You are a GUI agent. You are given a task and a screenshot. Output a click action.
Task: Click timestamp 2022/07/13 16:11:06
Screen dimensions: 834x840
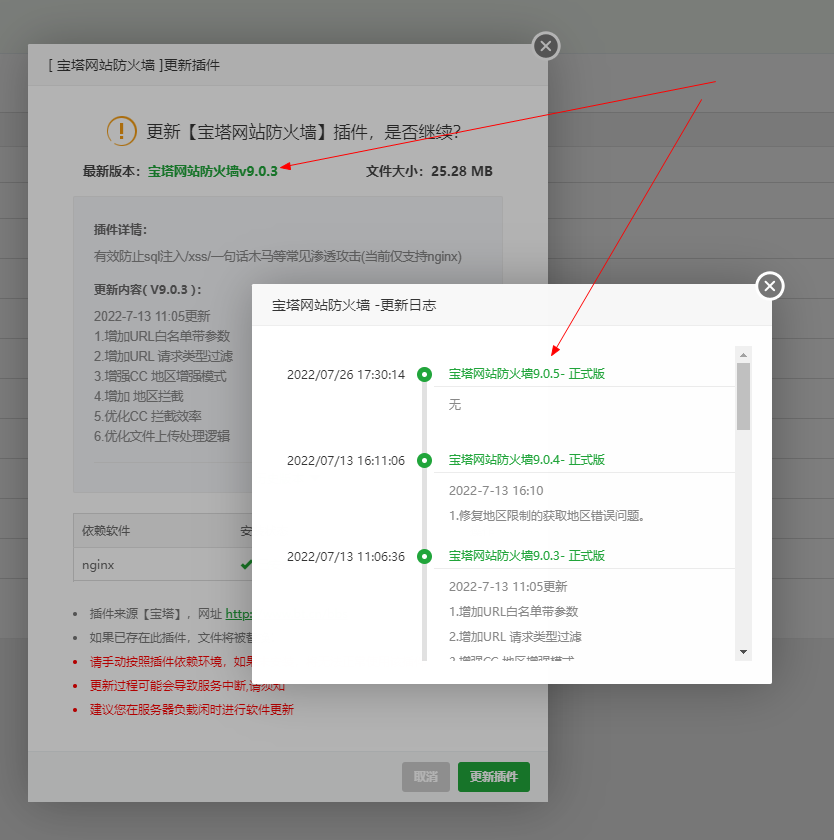(346, 461)
